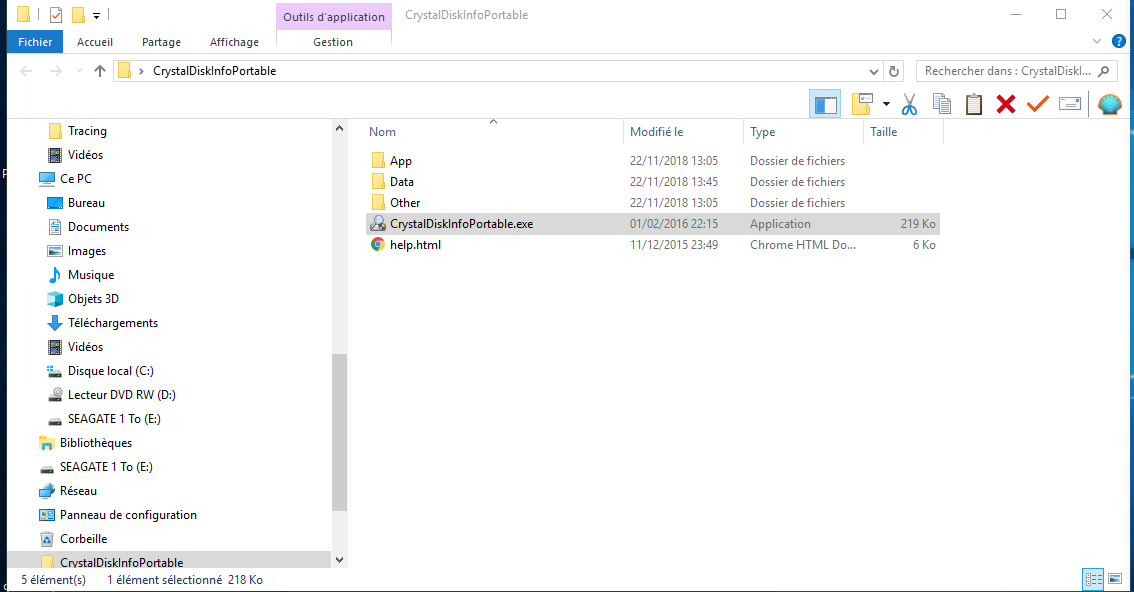Select the App folder
Screen dimensions: 1134x592
pos(401,160)
